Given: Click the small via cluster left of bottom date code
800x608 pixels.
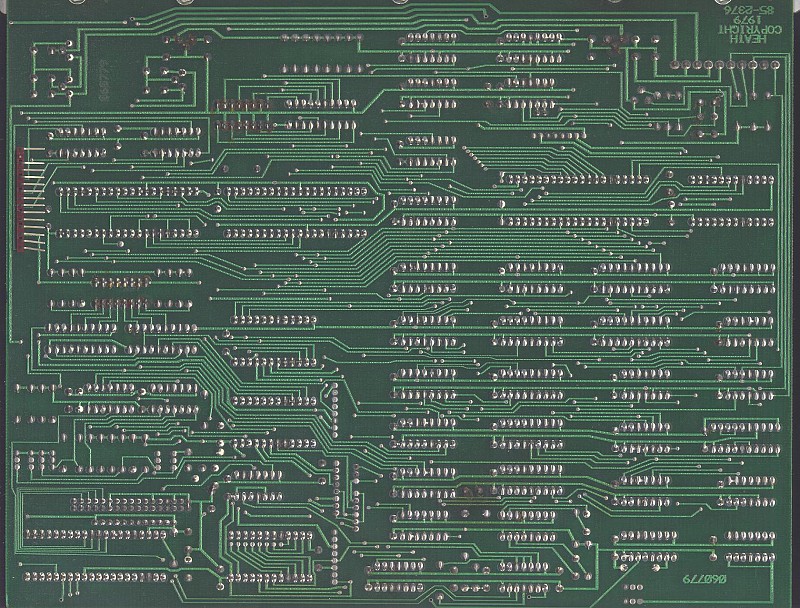Looking at the screenshot, I should click(632, 585).
